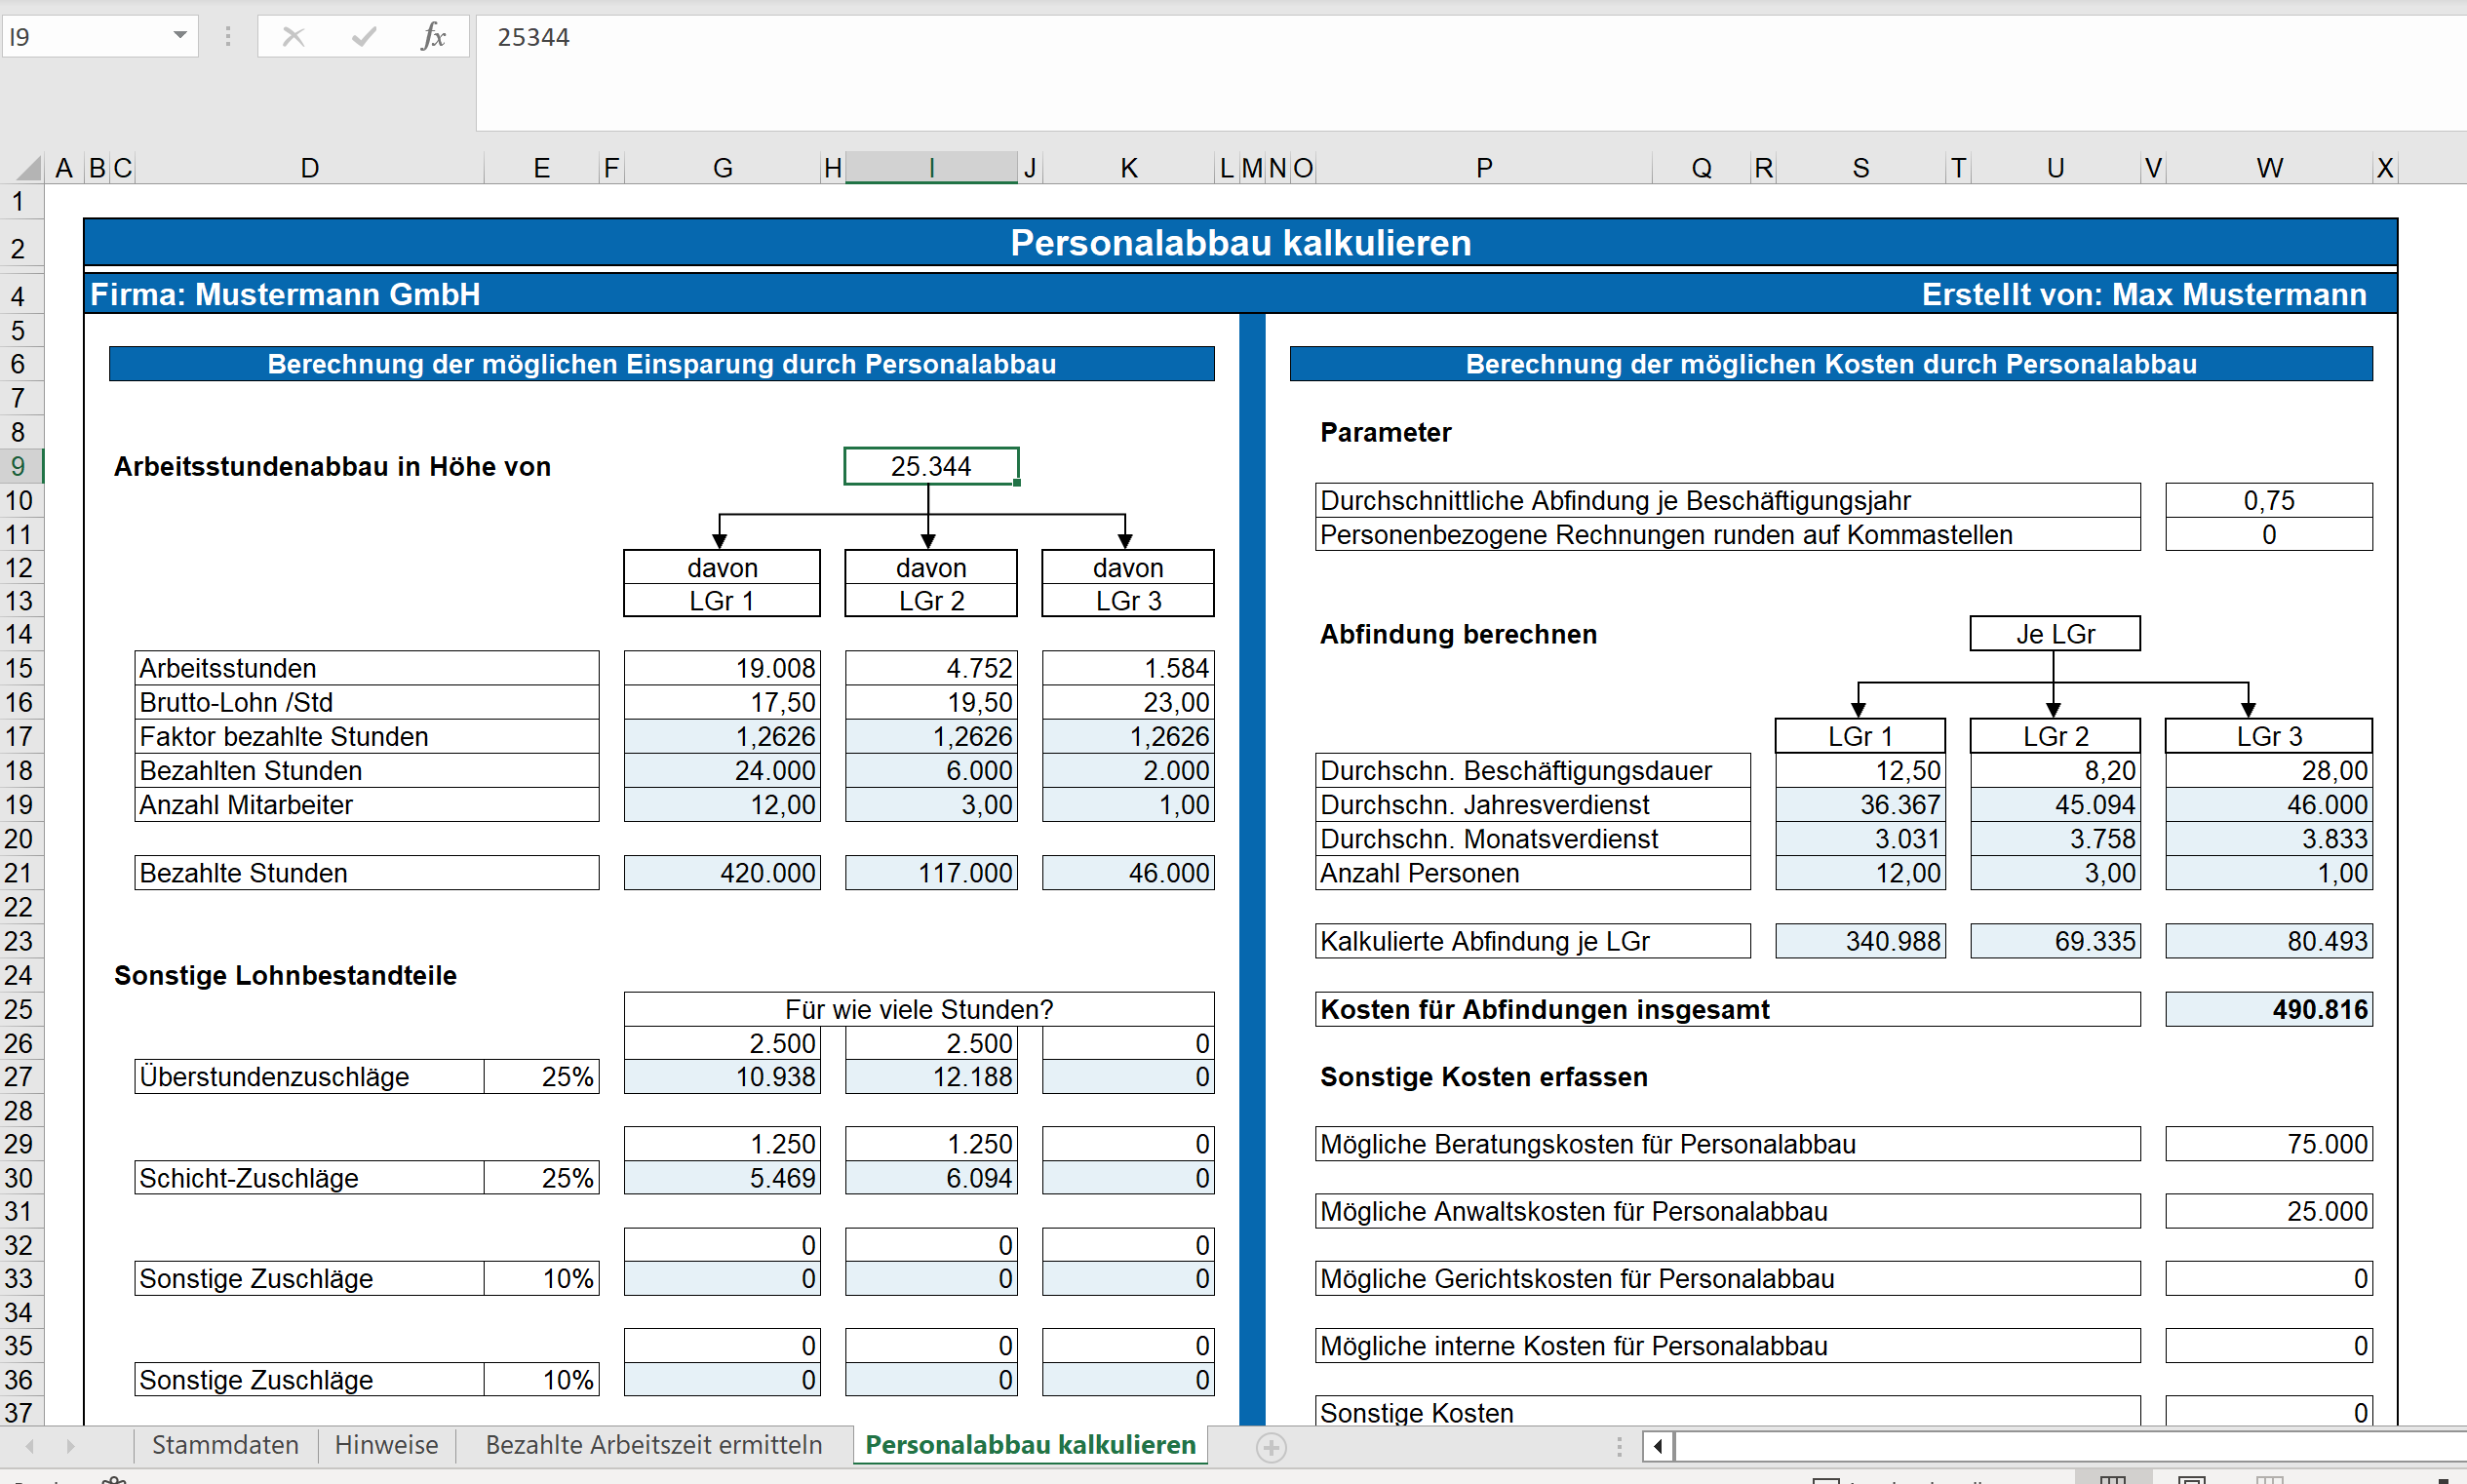
Task: Click Beschäftigungsdauer value 28,00
Action: click(2269, 771)
